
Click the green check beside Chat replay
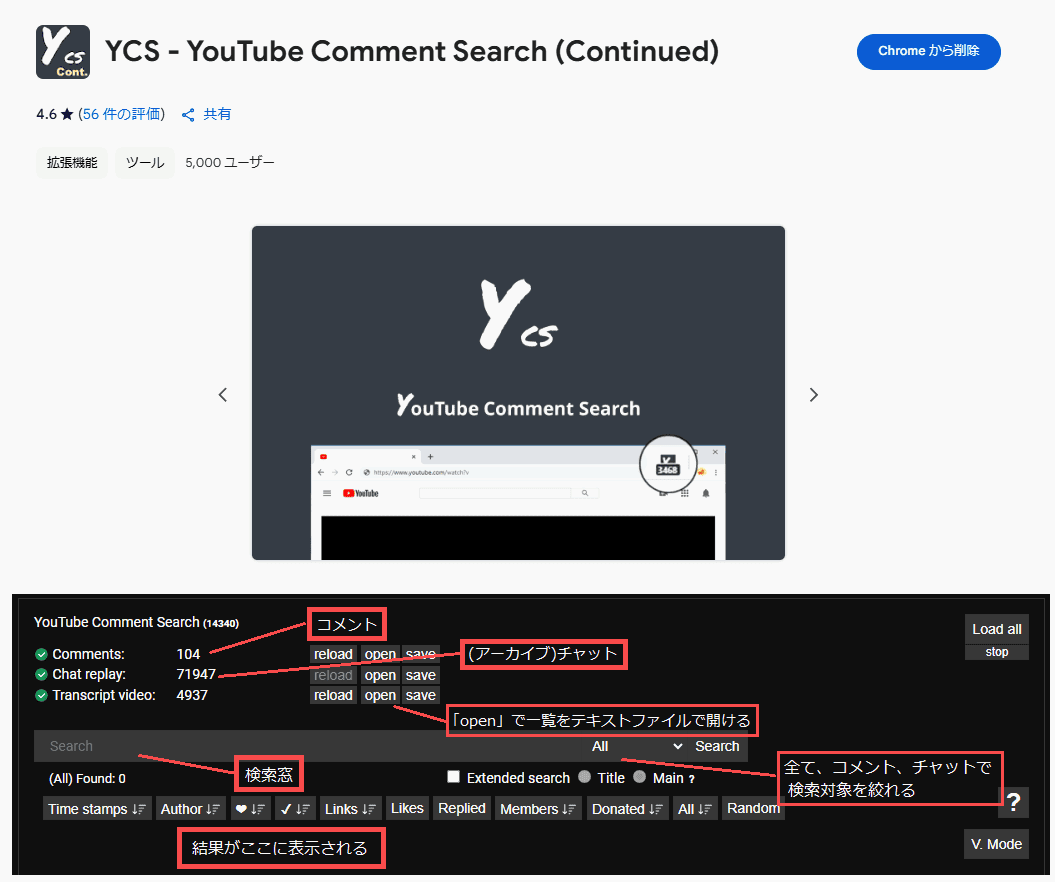click(x=41, y=674)
